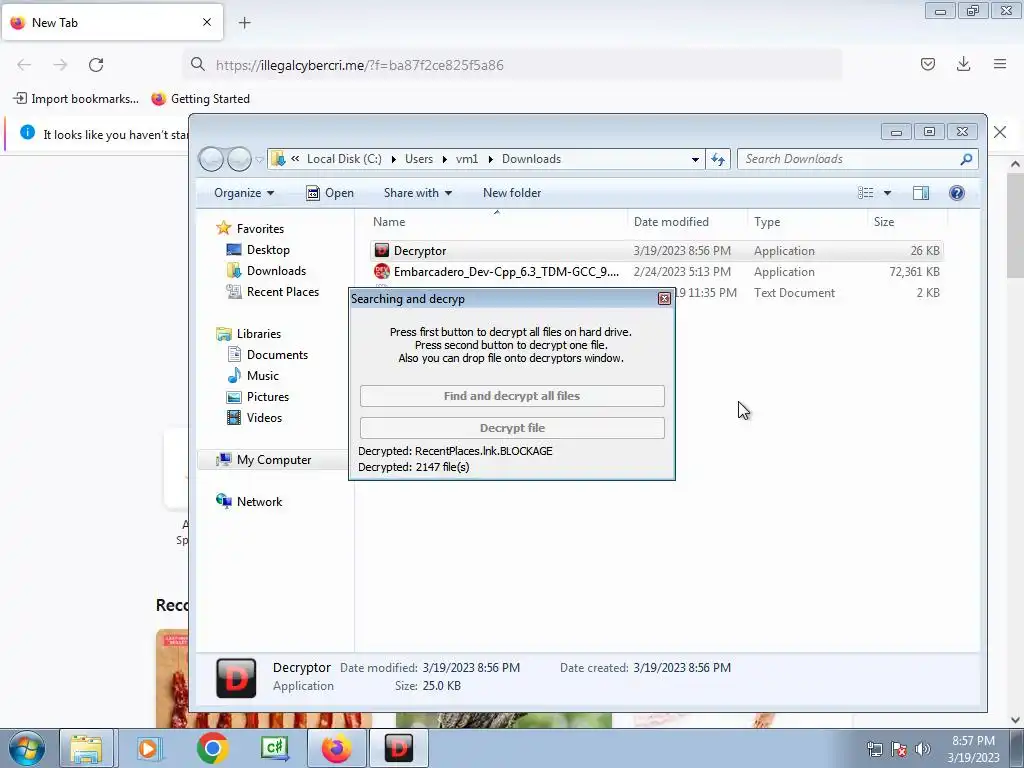Click Import bookmarks toolbar item
The height and width of the screenshot is (768, 1024).
(x=76, y=99)
